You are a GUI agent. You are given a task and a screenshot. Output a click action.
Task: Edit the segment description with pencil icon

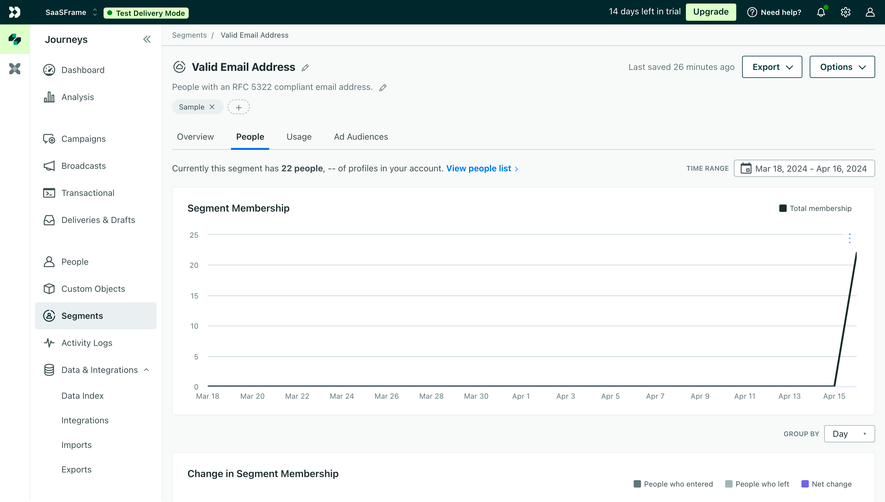(383, 88)
